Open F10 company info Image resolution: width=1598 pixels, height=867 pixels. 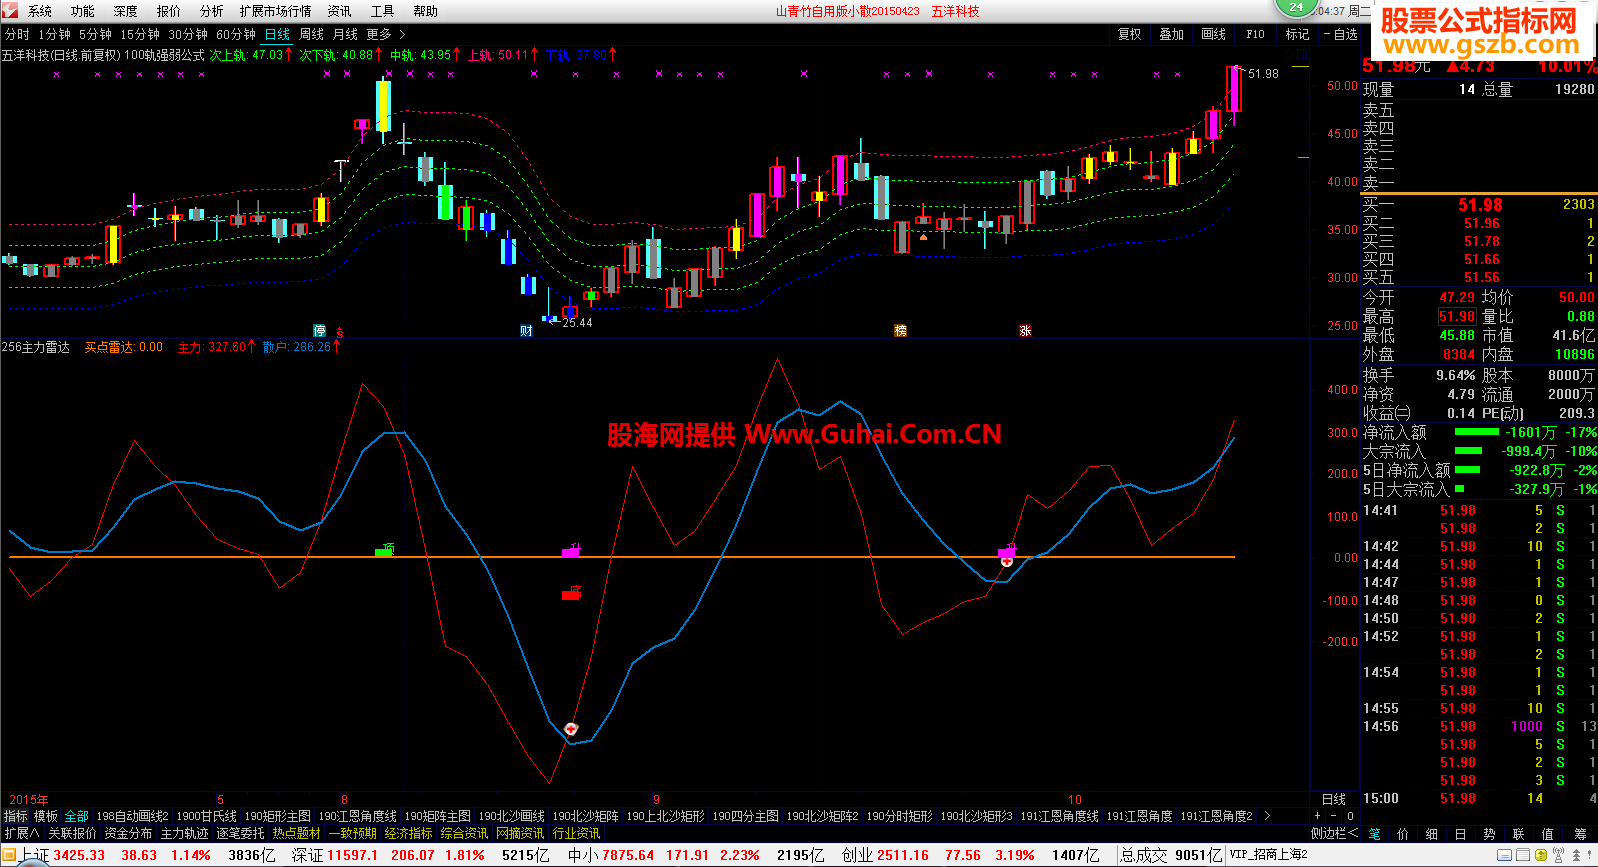[x=1256, y=34]
